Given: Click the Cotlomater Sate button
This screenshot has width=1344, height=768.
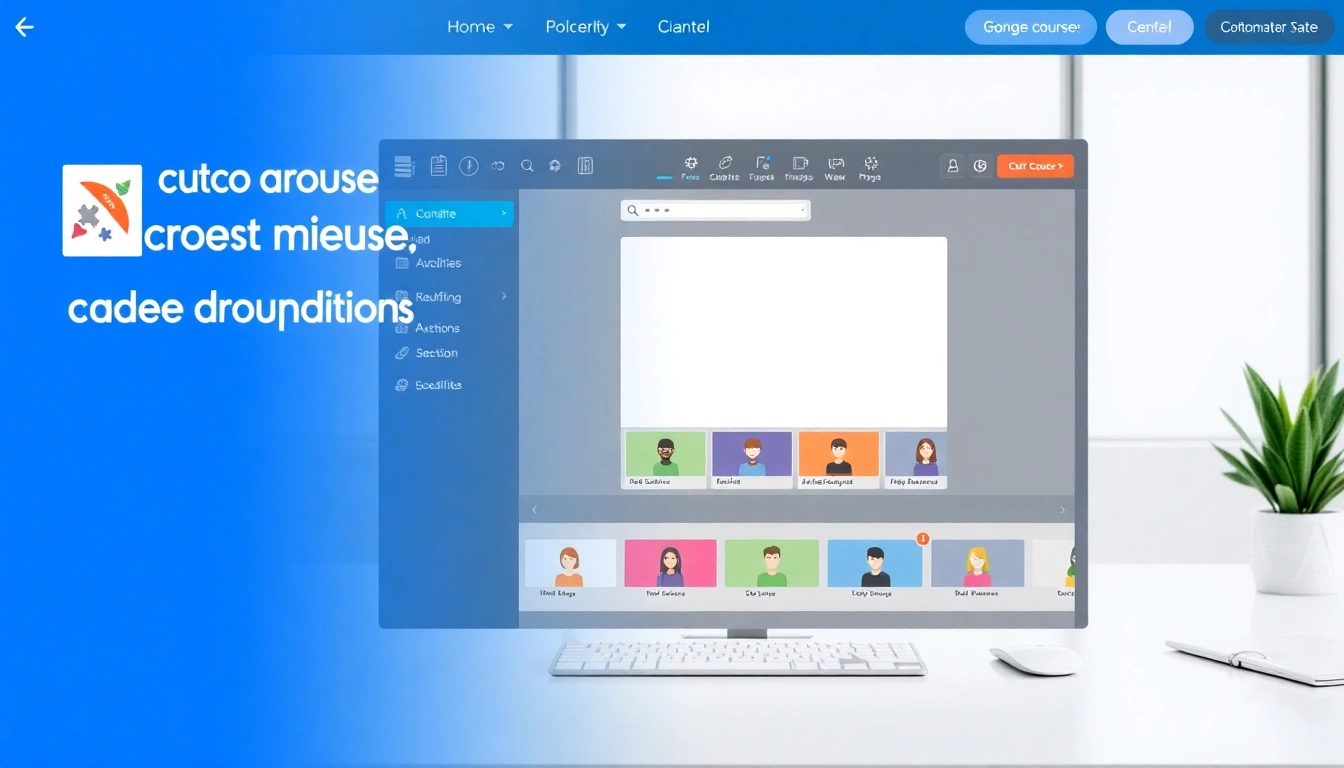Looking at the screenshot, I should [x=1268, y=27].
